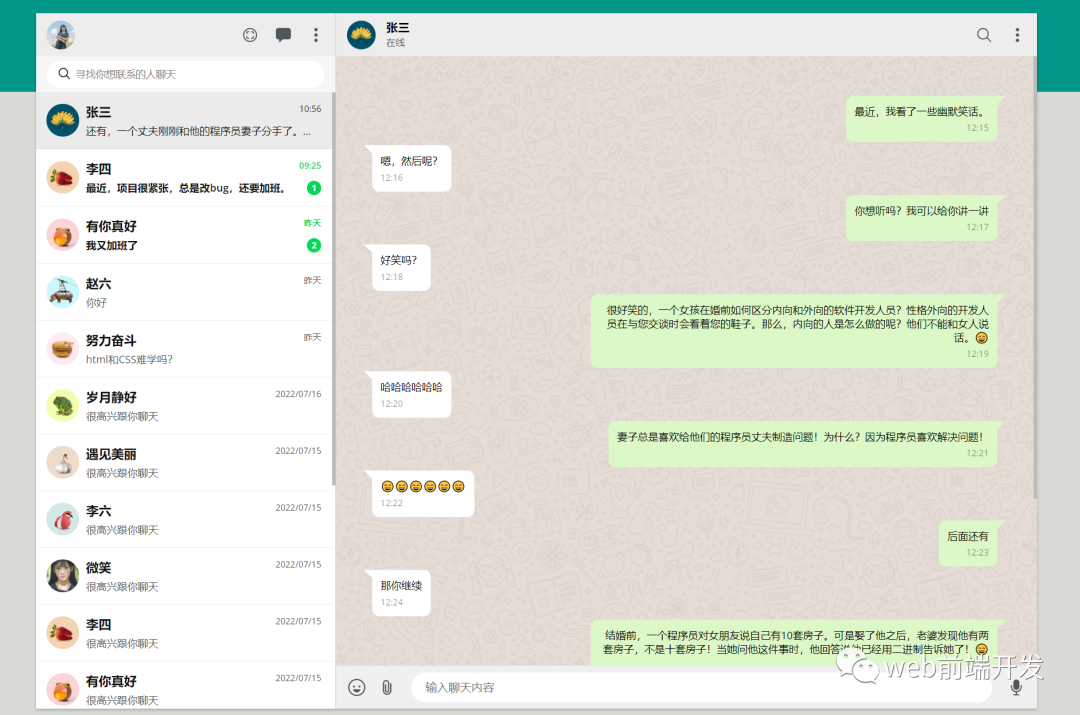
Task: Open the 努力奋斗 conversation
Action: click(x=185, y=349)
